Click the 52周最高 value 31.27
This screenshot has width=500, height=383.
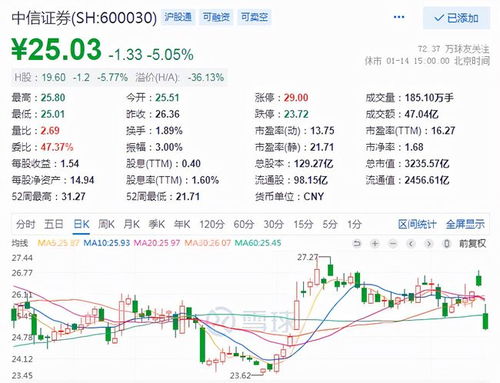pos(73,197)
